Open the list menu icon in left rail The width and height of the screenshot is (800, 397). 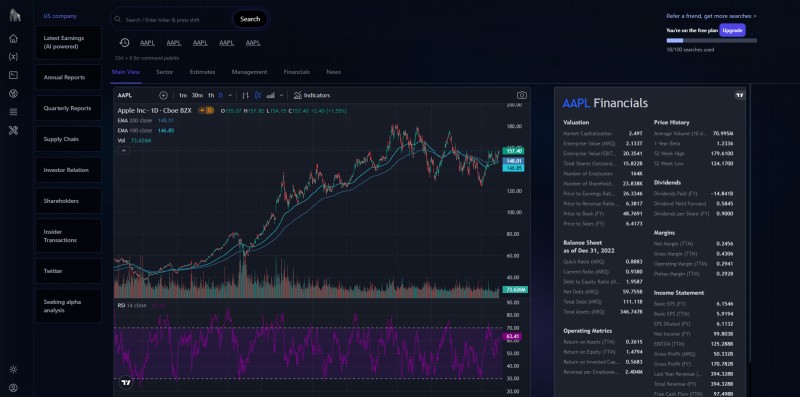[13, 112]
